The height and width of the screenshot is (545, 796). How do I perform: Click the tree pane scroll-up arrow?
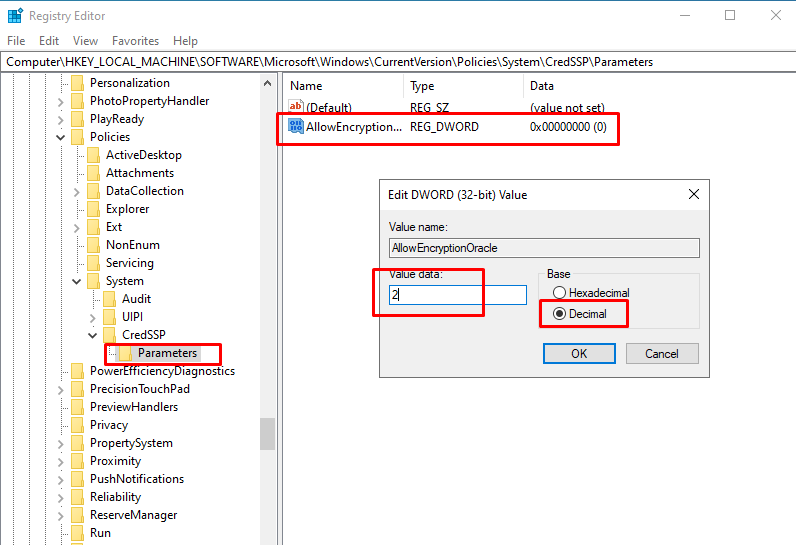tap(268, 83)
